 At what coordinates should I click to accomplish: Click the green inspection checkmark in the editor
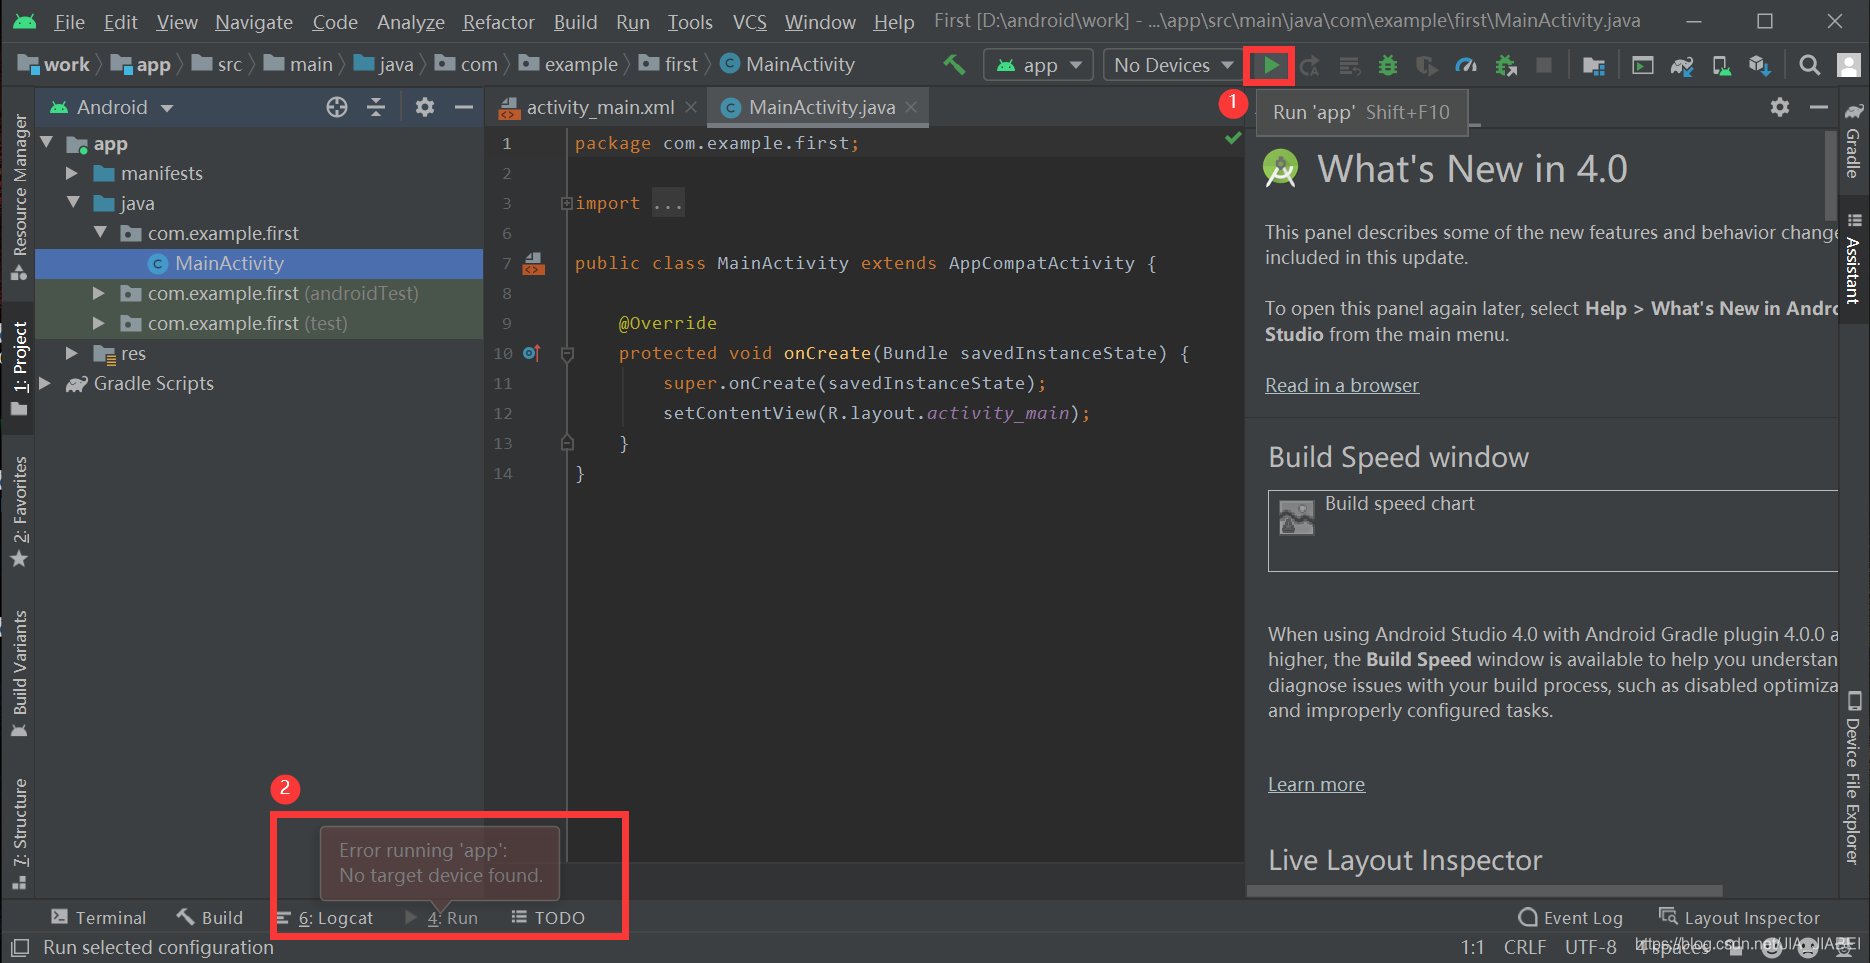(1233, 138)
